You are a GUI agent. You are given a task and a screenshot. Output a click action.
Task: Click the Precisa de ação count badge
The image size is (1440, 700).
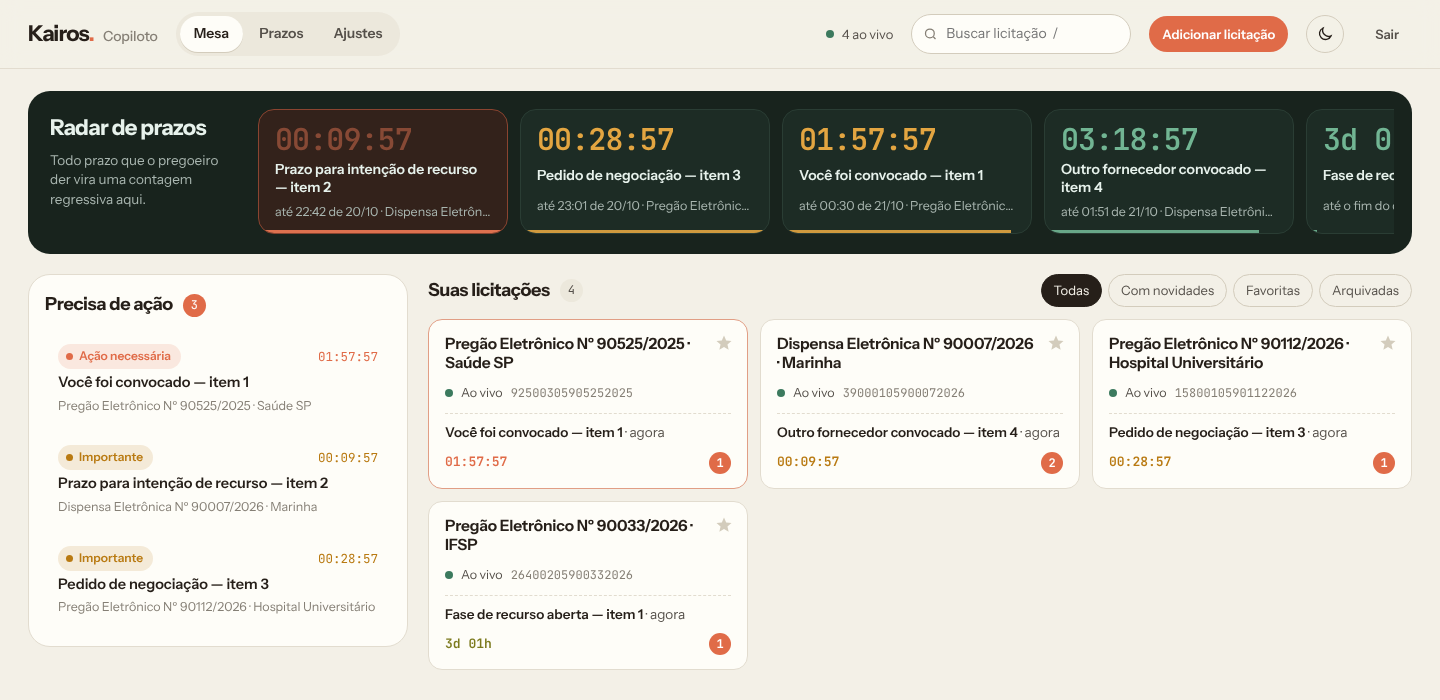[195, 305]
